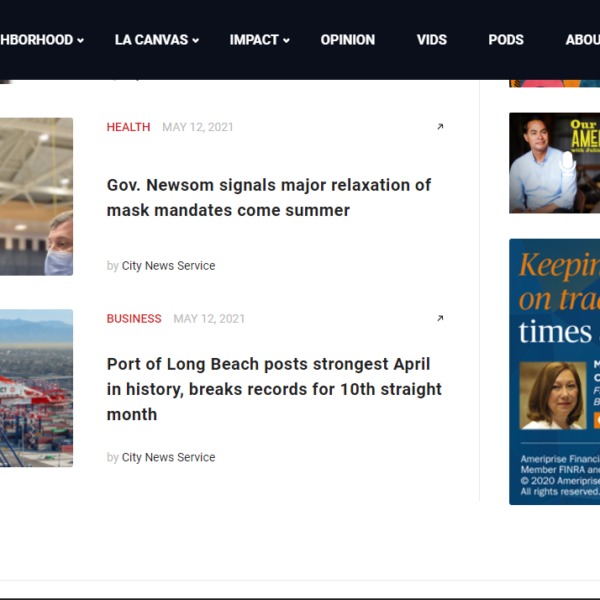
Task: Open the Gov. Newsom mask mandates headline
Action: pos(269,198)
